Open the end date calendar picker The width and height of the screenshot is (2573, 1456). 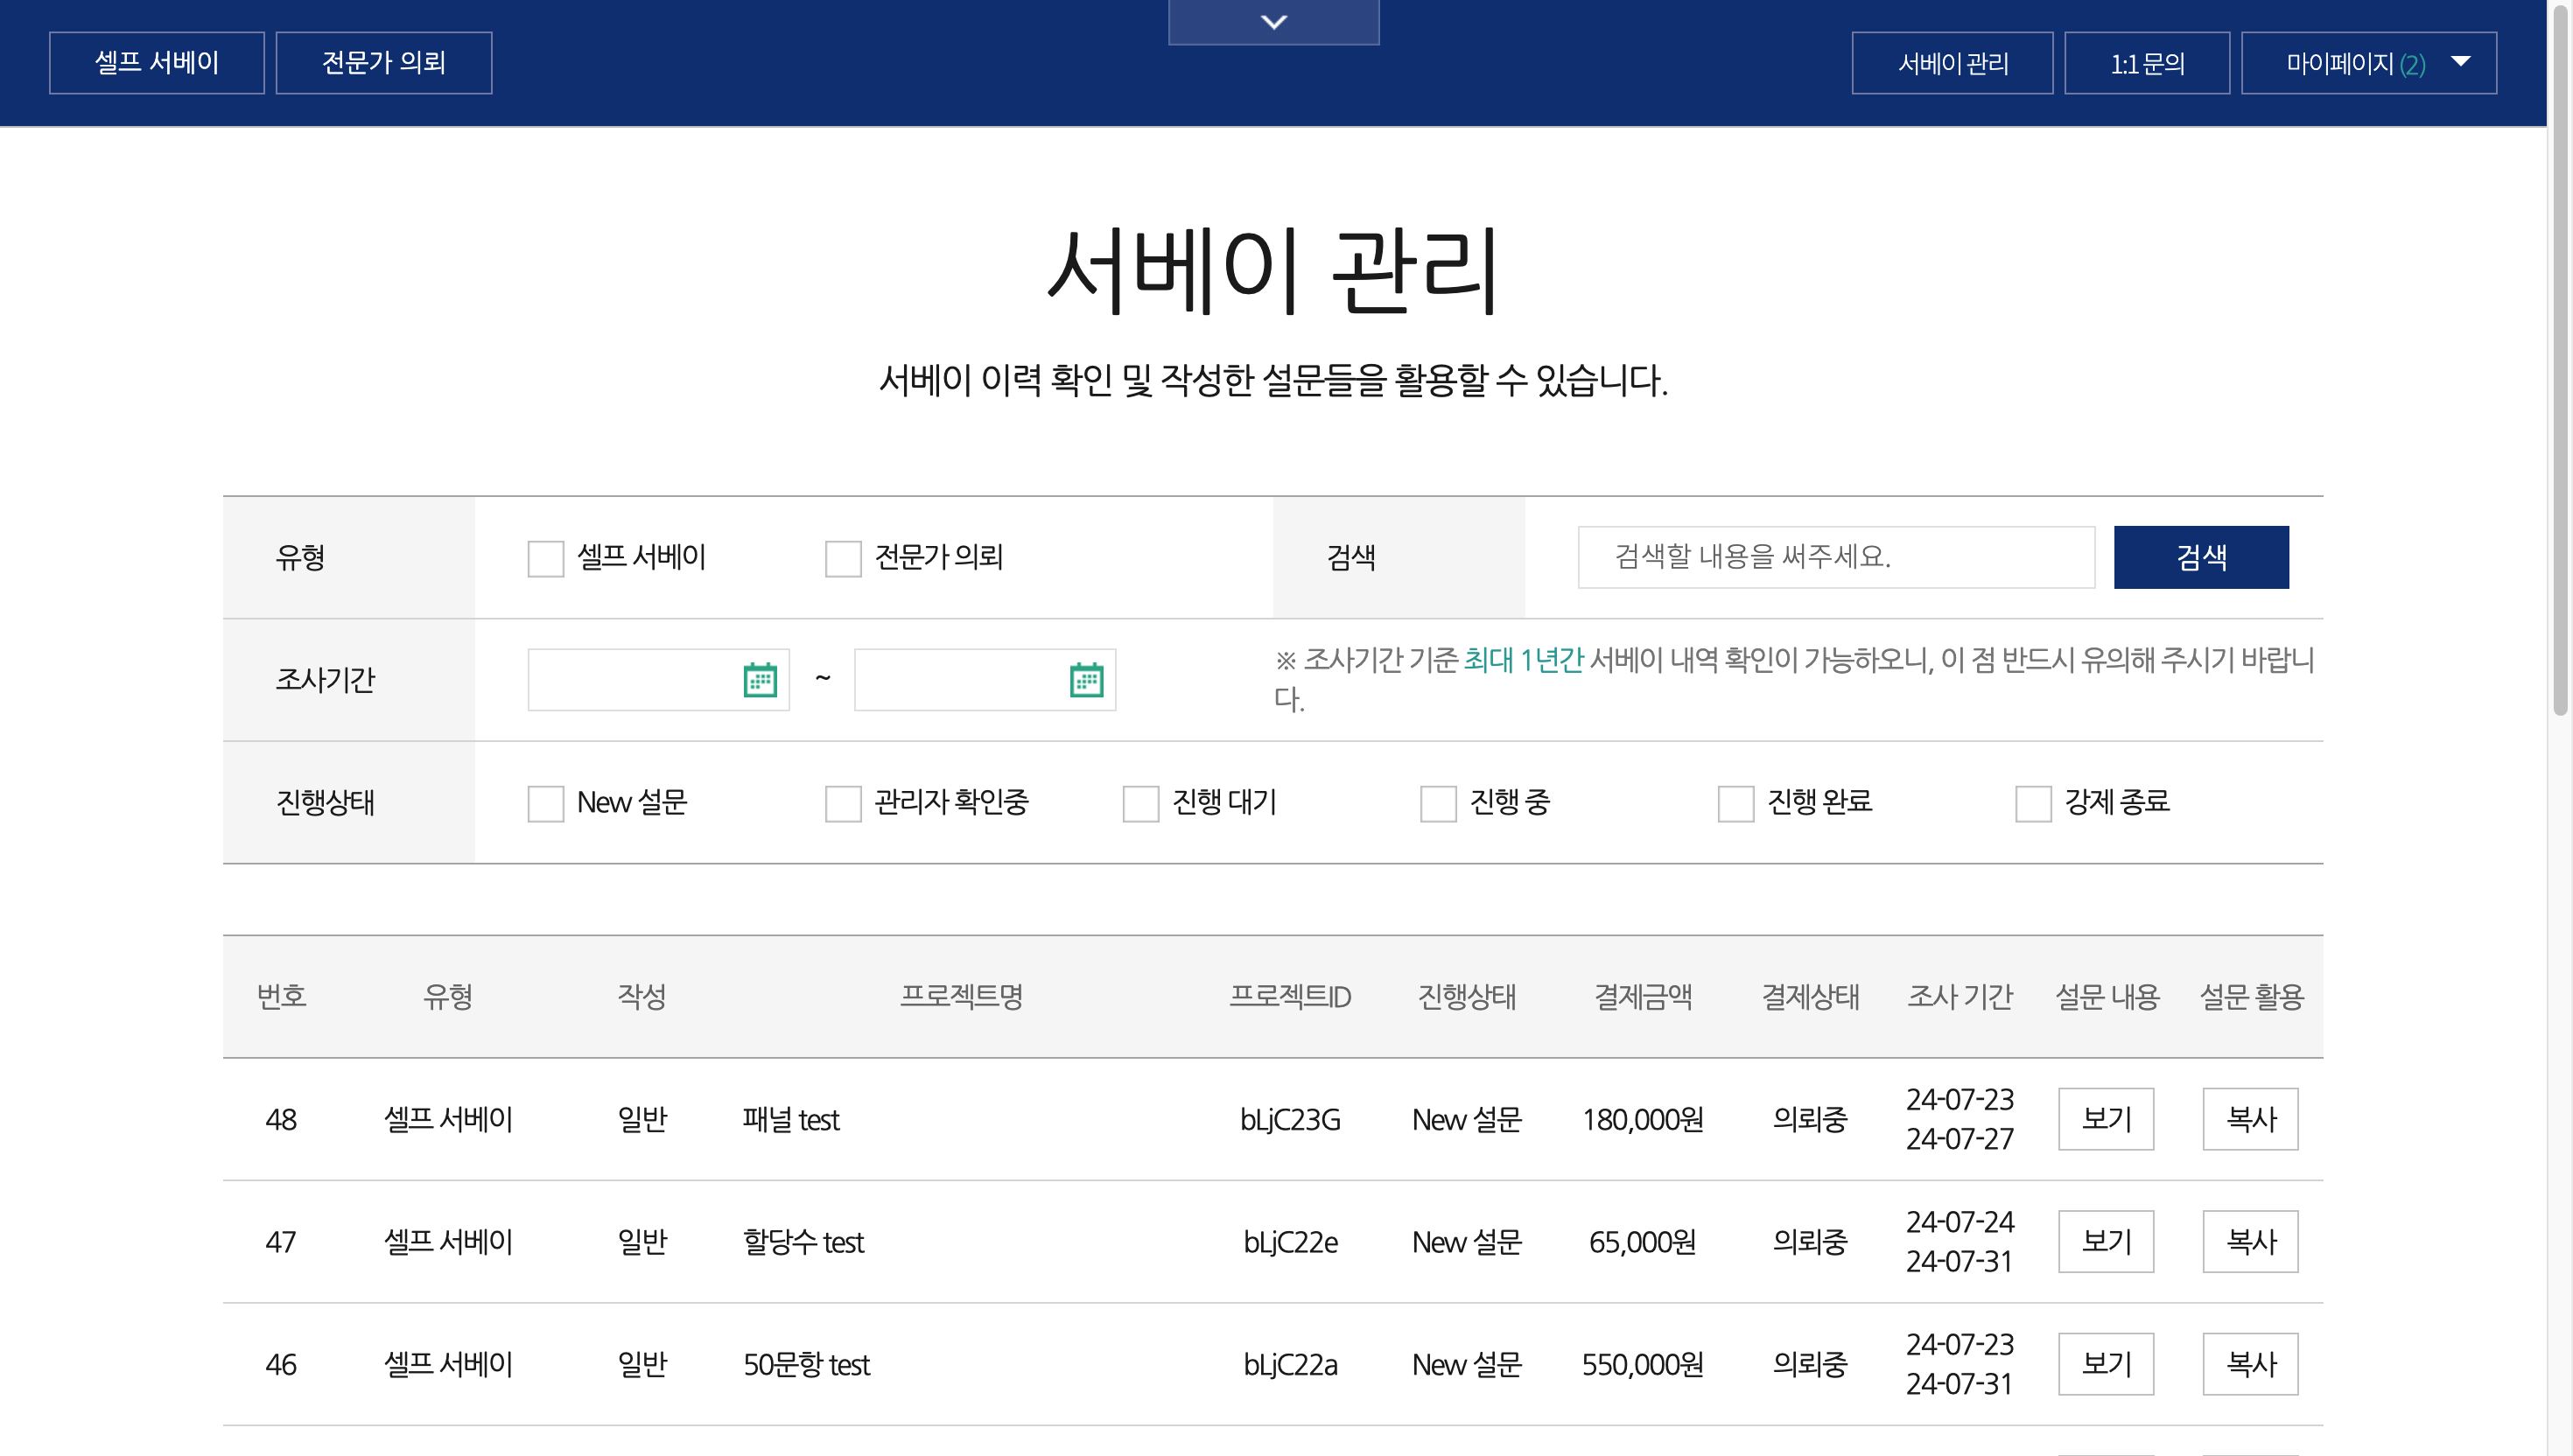tap(1086, 680)
